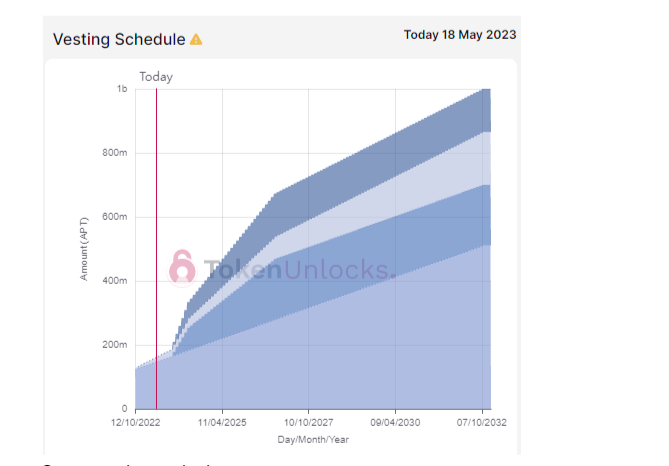Click the 09/04/2030 x-axis date label
669x466 pixels.
tap(395, 422)
